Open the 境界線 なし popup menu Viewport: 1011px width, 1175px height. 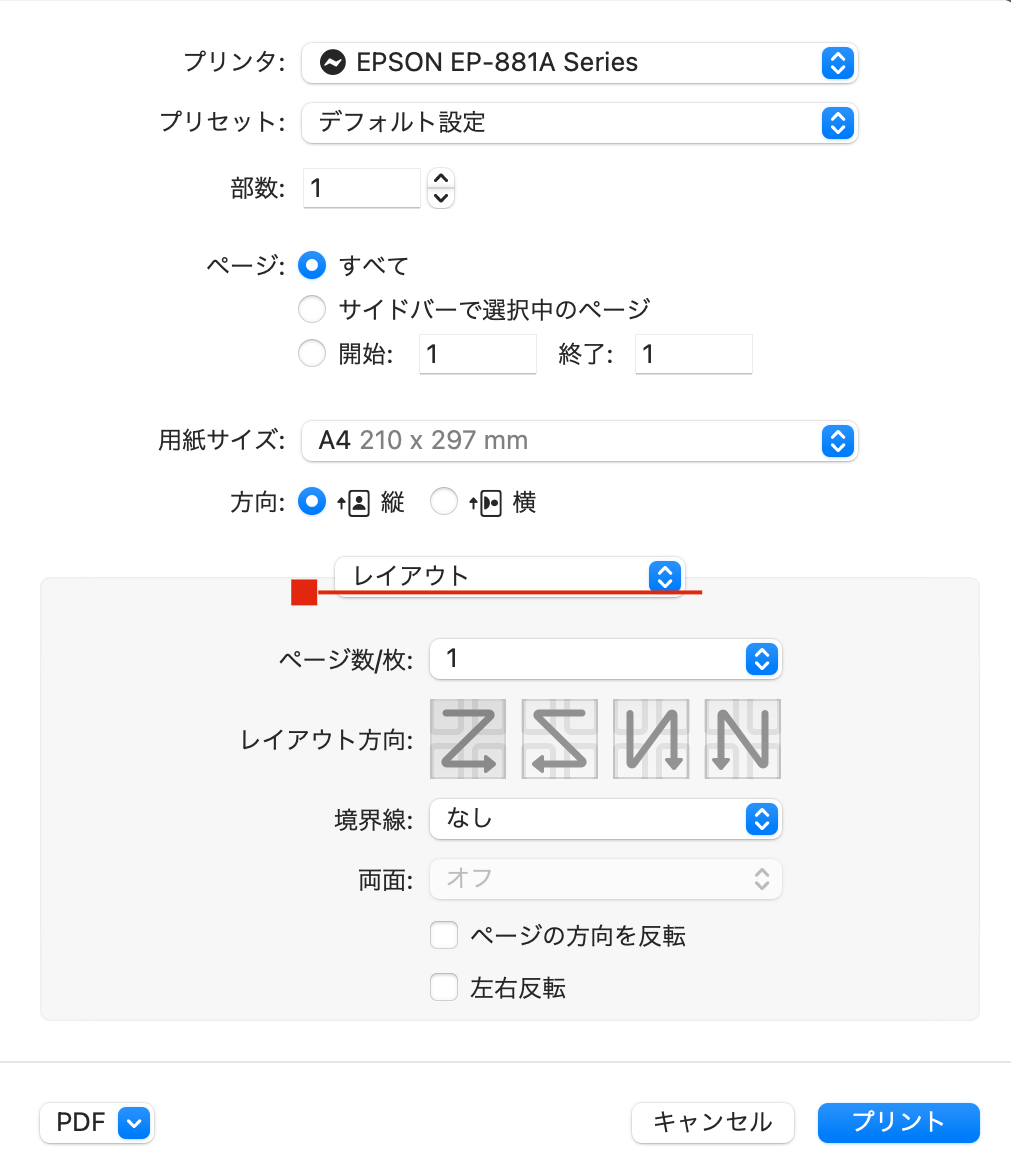(605, 819)
